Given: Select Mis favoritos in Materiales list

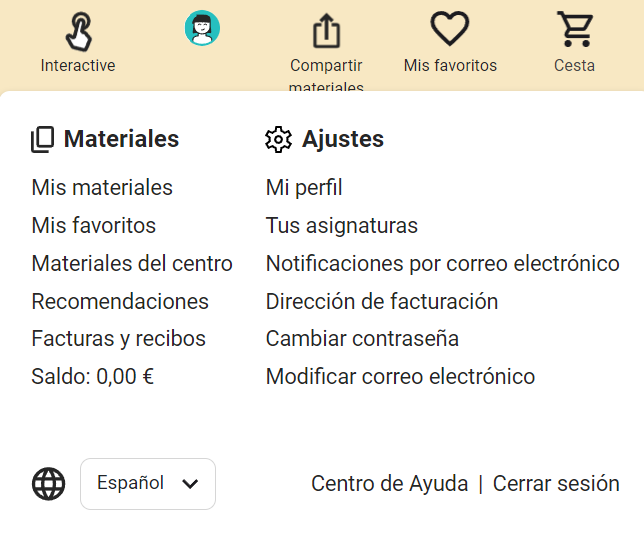Looking at the screenshot, I should click(94, 226).
